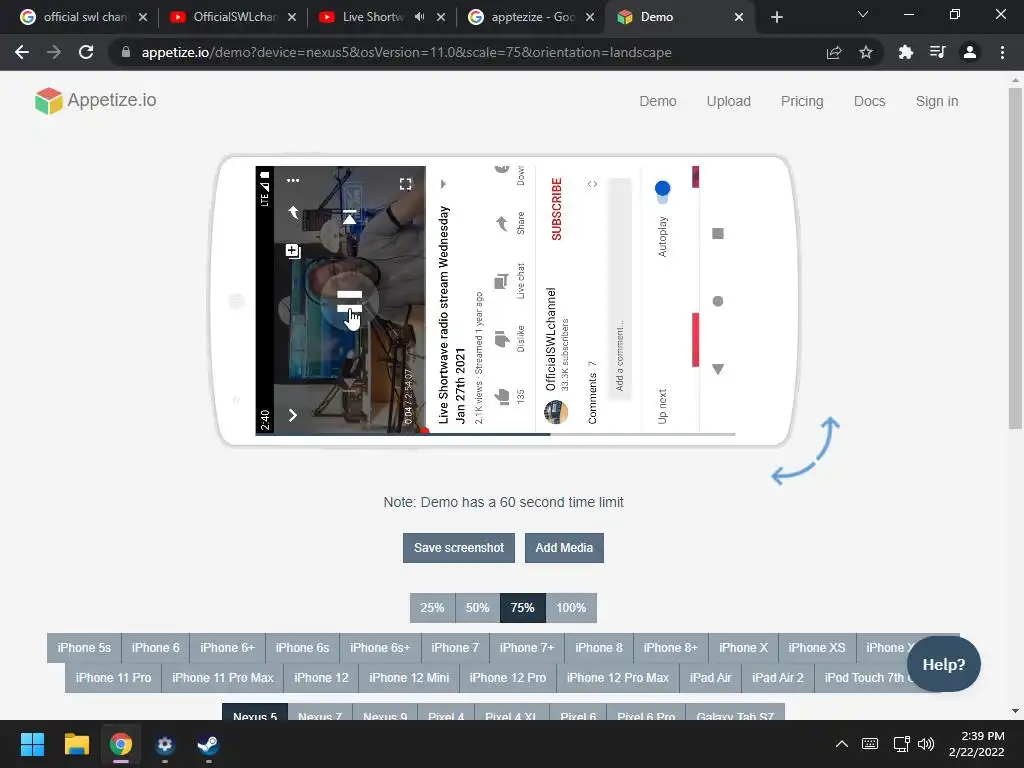Open the volume control in system tray
The width and height of the screenshot is (1024, 768).
tap(926, 744)
